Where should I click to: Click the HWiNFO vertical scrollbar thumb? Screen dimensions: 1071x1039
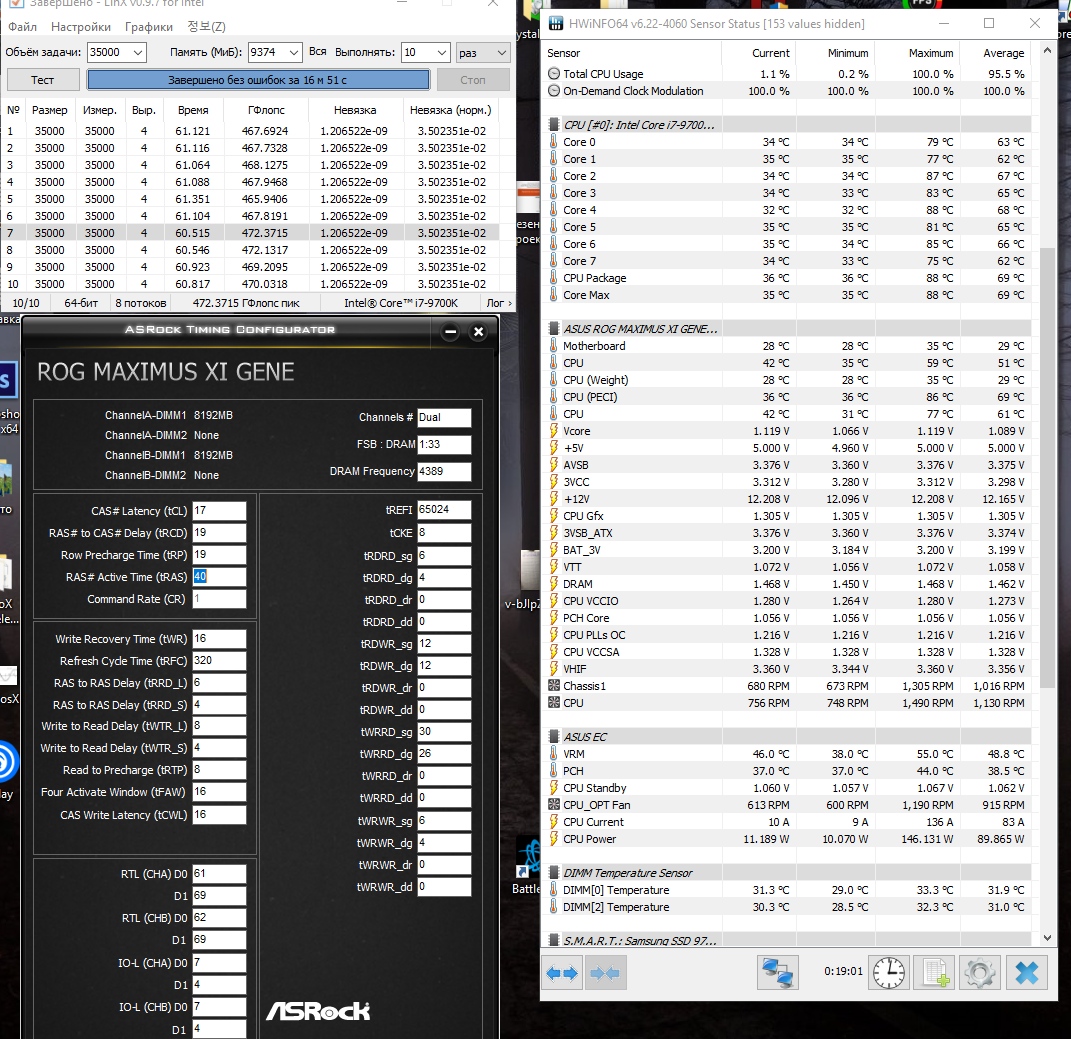pos(1048,468)
